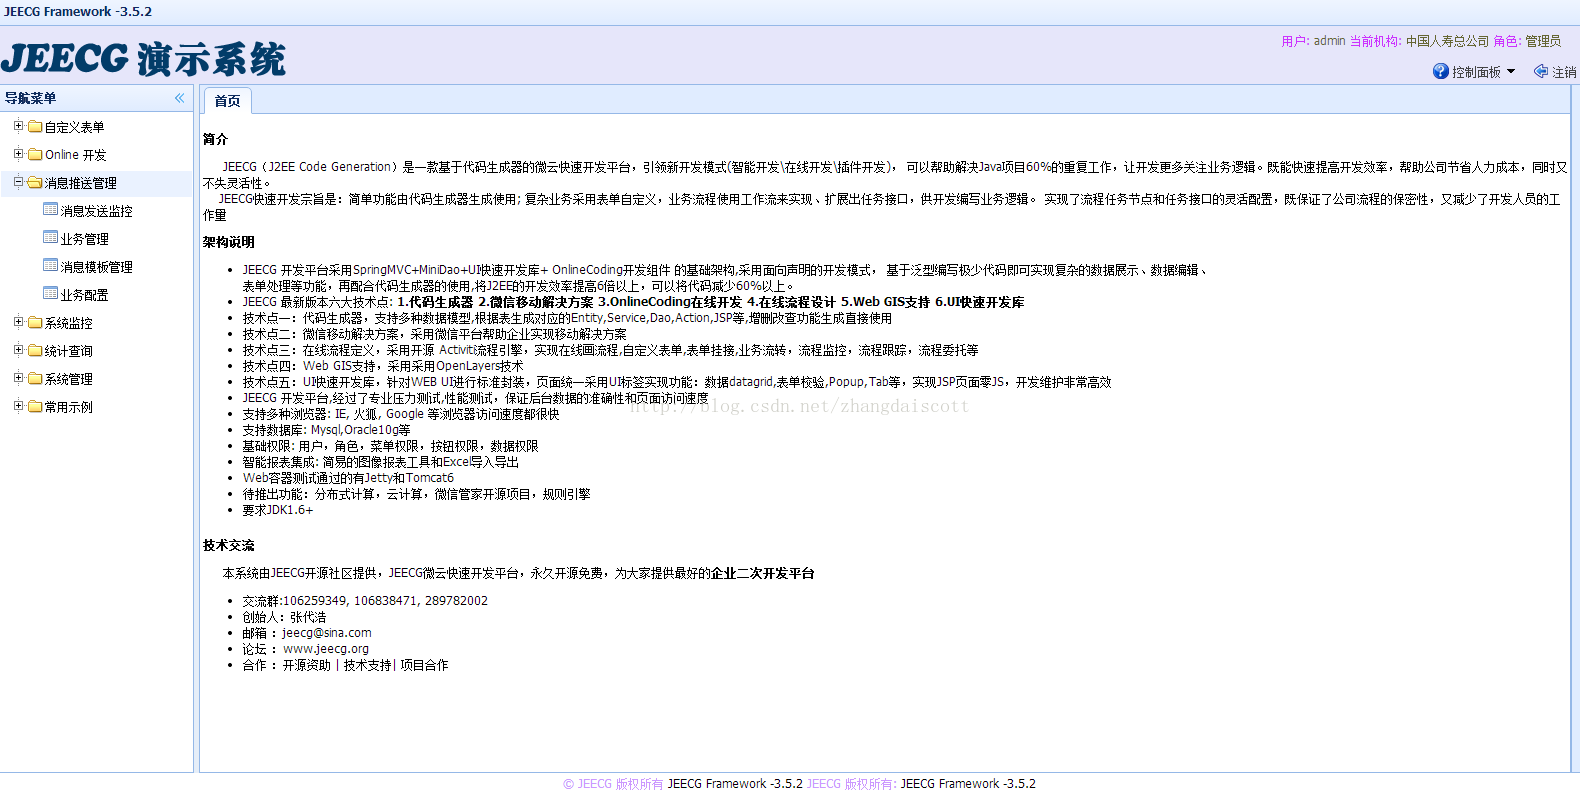
Task: Open the 控制面板 menu button
Action: 1475,71
